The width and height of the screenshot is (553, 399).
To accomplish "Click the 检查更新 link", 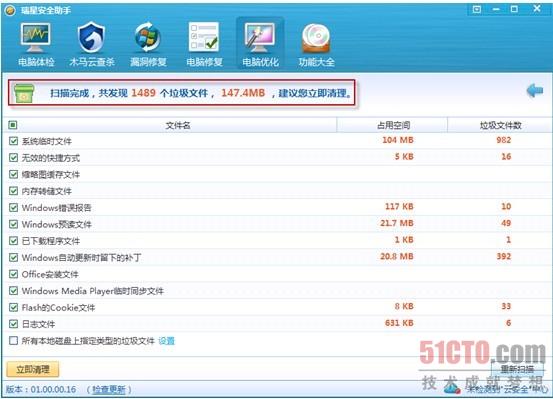I will (109, 389).
